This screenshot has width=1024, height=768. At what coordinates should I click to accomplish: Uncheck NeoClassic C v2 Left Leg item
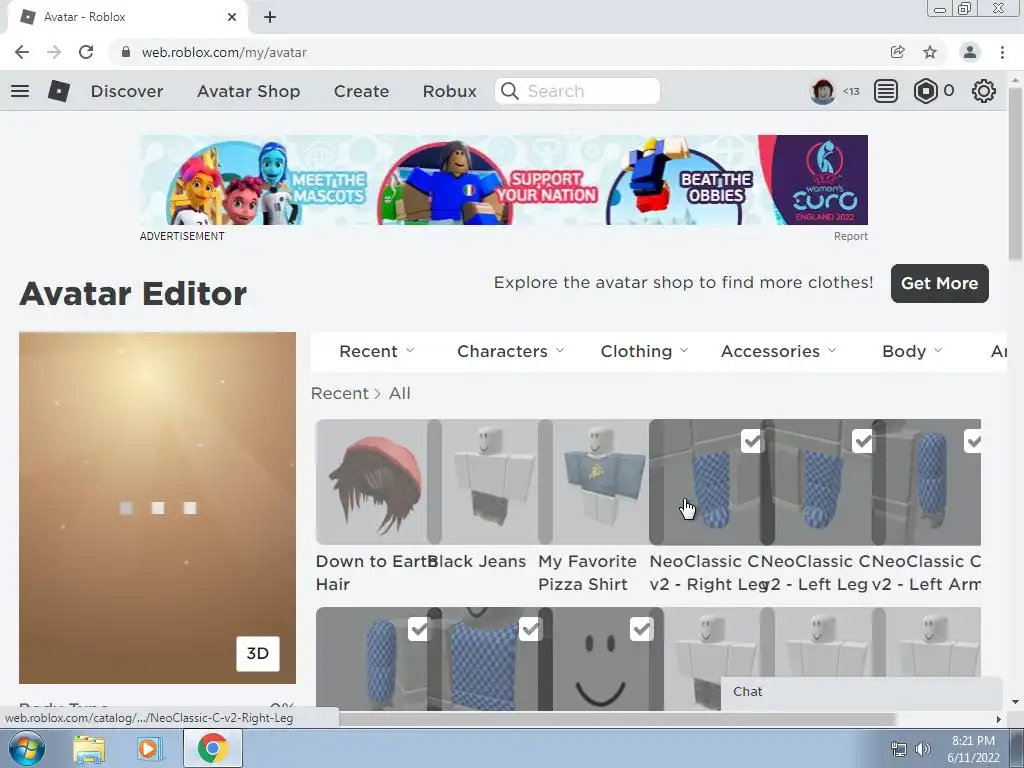(863, 441)
